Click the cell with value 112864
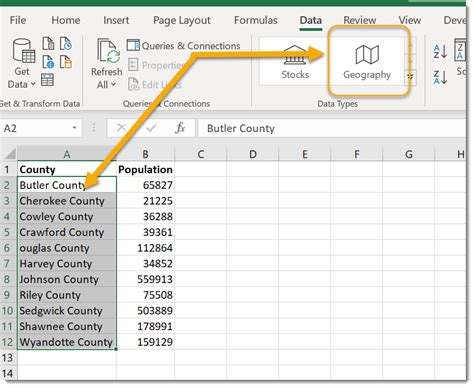The image size is (474, 388). pyautogui.click(x=145, y=248)
